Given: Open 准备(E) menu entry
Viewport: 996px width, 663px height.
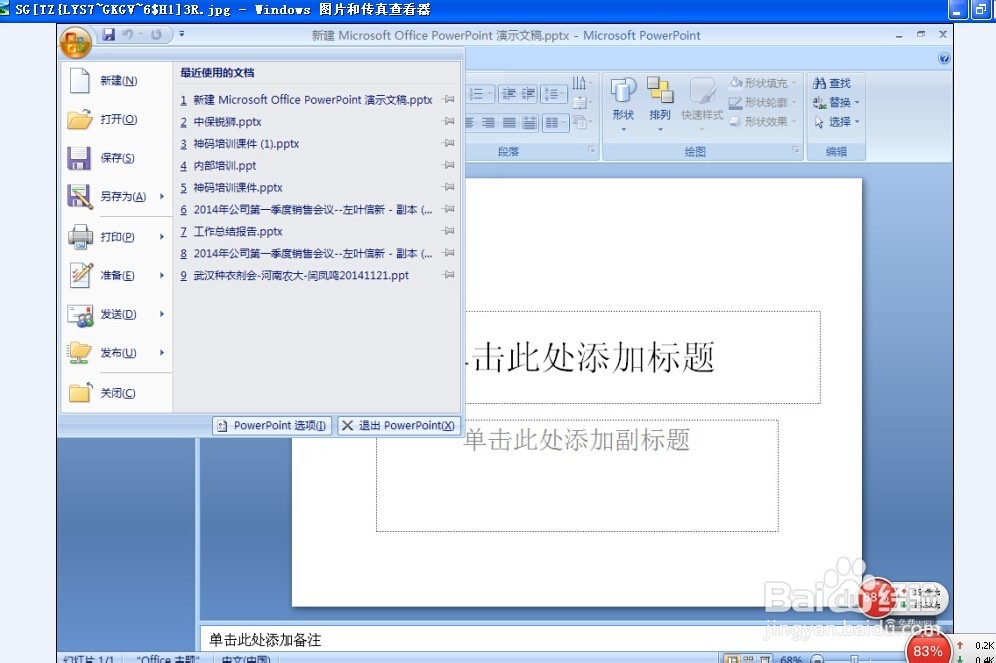Looking at the screenshot, I should pos(117,275).
